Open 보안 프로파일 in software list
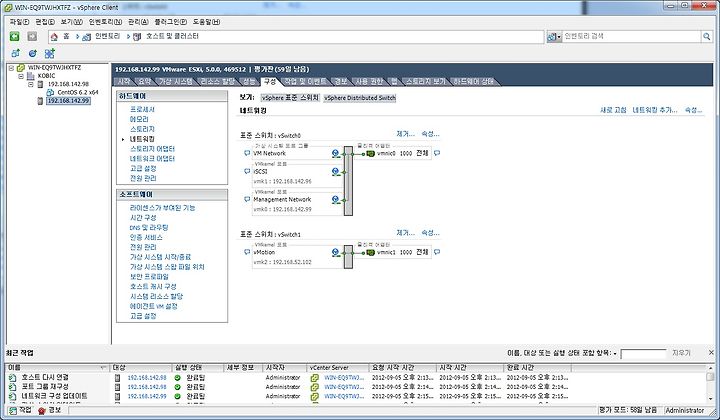720x420 pixels. [149, 276]
